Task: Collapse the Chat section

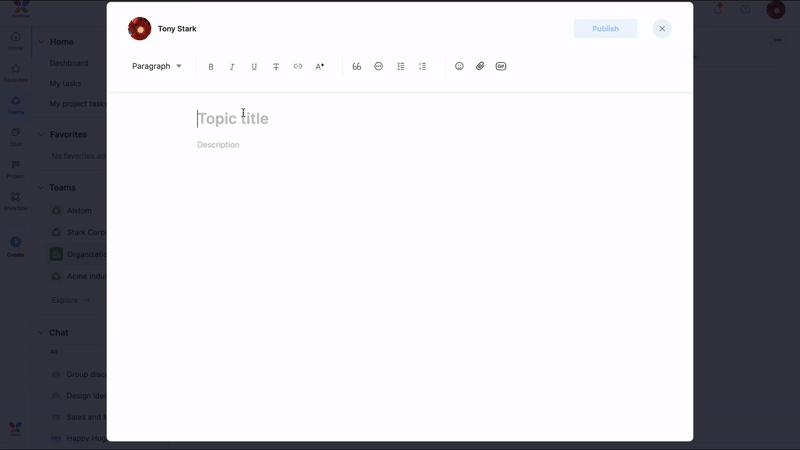Action: click(x=41, y=333)
